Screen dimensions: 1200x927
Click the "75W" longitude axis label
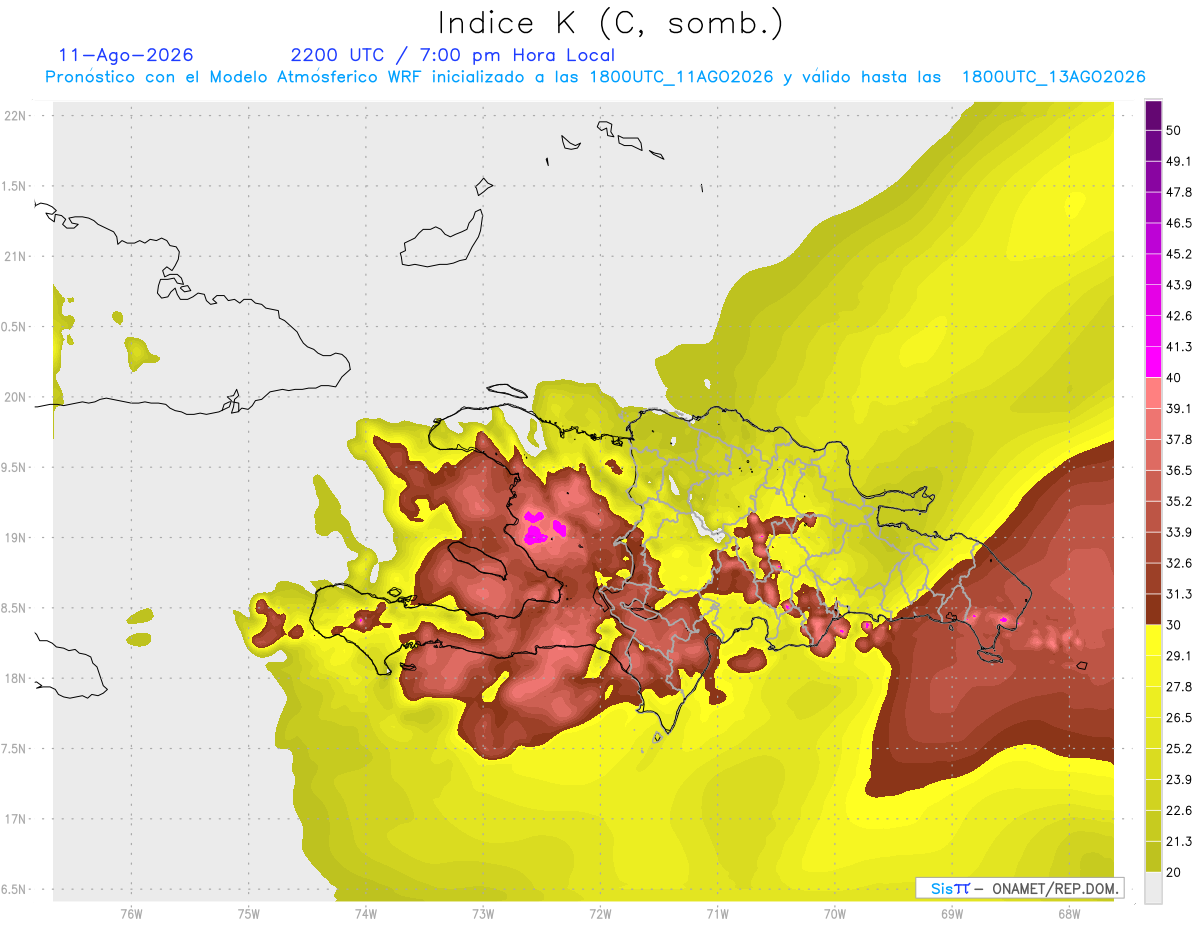[248, 914]
